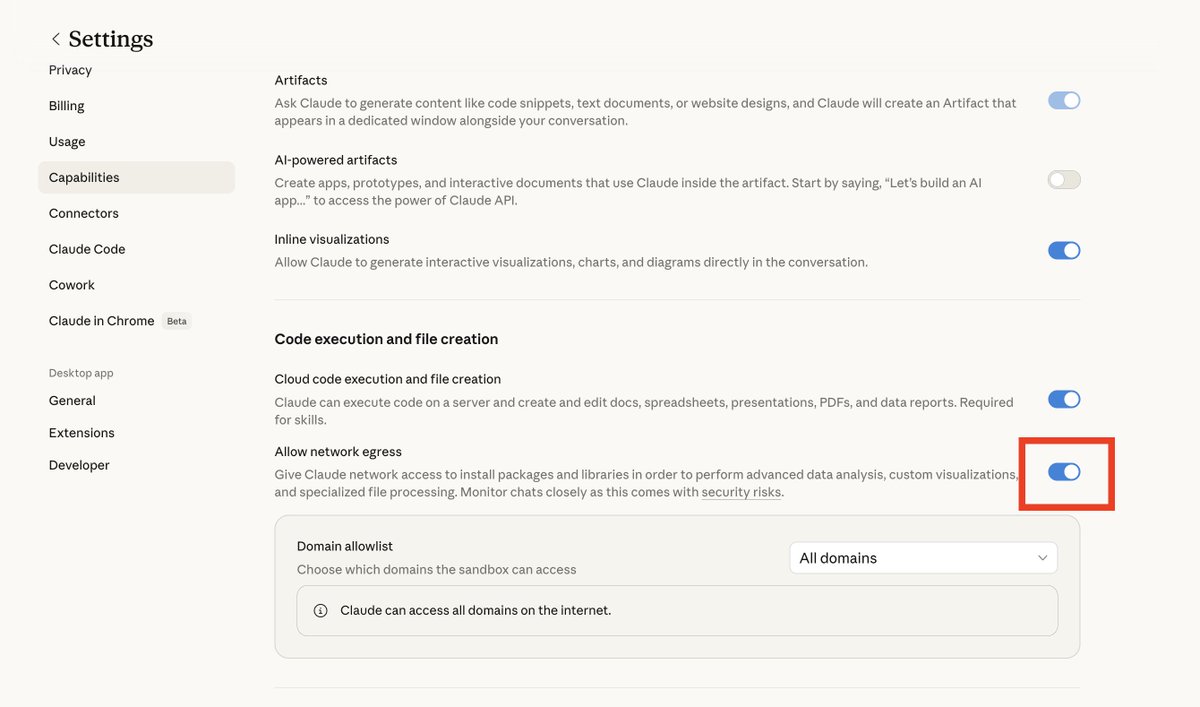Open the Privacy settings section

(x=70, y=70)
